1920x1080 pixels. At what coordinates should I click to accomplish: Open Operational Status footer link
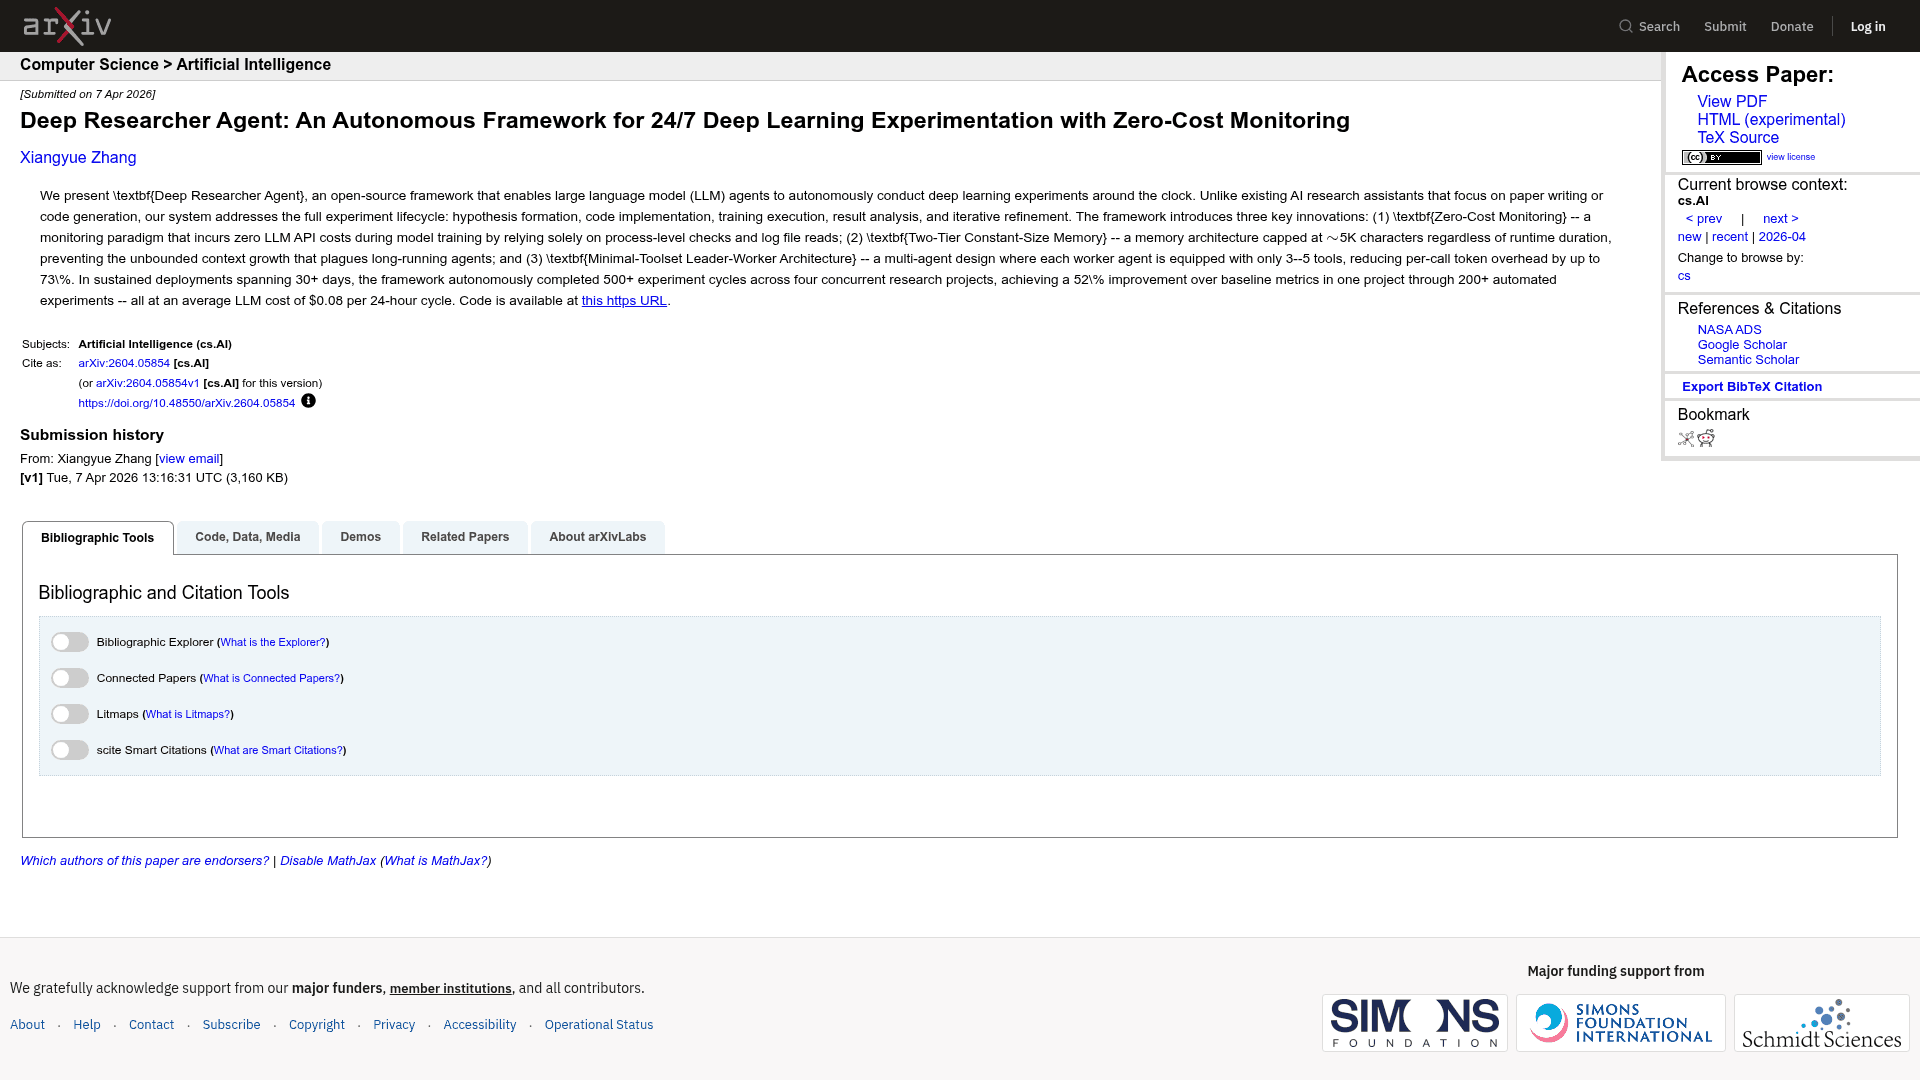(599, 1025)
